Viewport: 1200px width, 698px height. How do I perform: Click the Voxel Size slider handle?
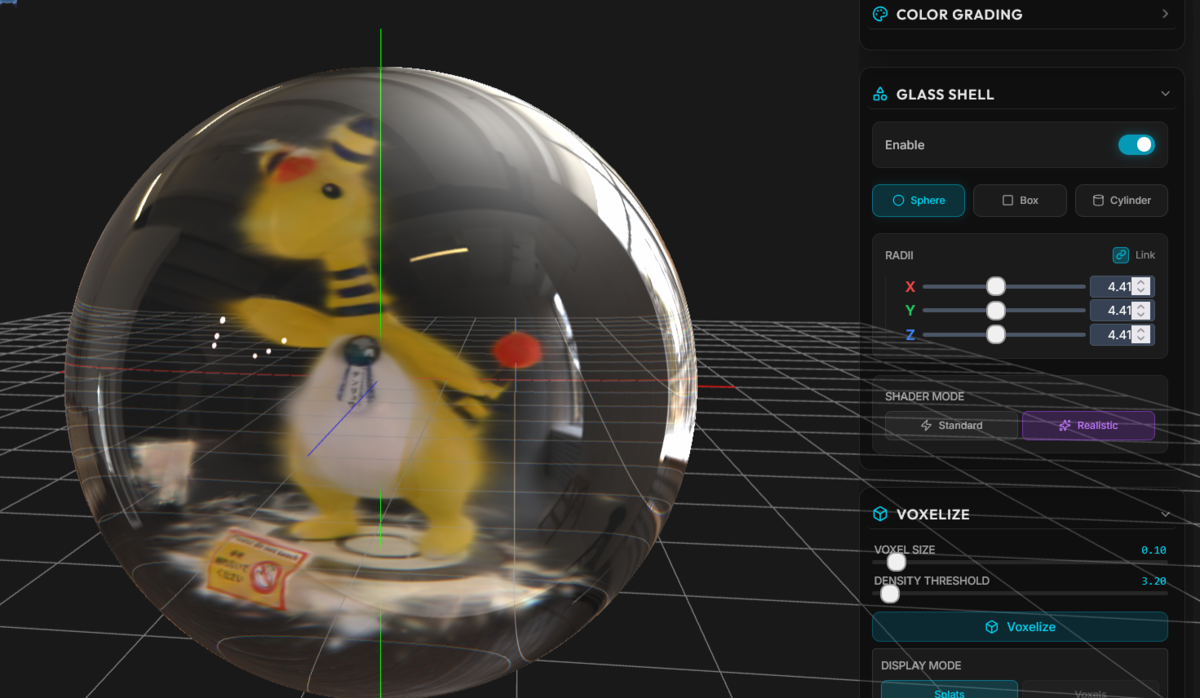tap(896, 562)
